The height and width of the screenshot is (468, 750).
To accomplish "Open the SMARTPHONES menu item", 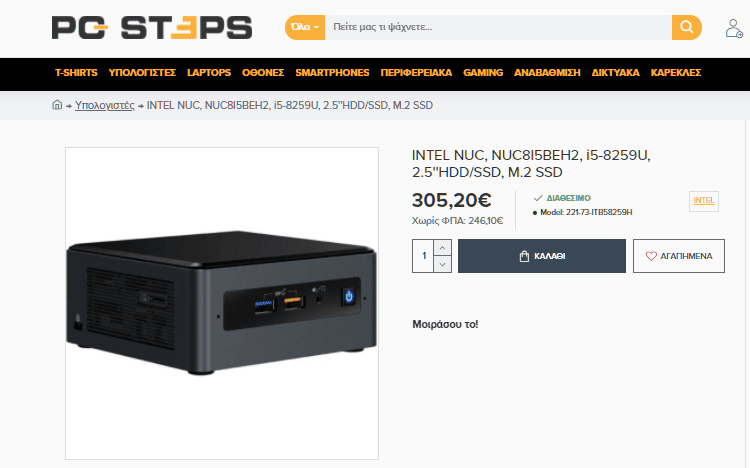I will tap(332, 73).
